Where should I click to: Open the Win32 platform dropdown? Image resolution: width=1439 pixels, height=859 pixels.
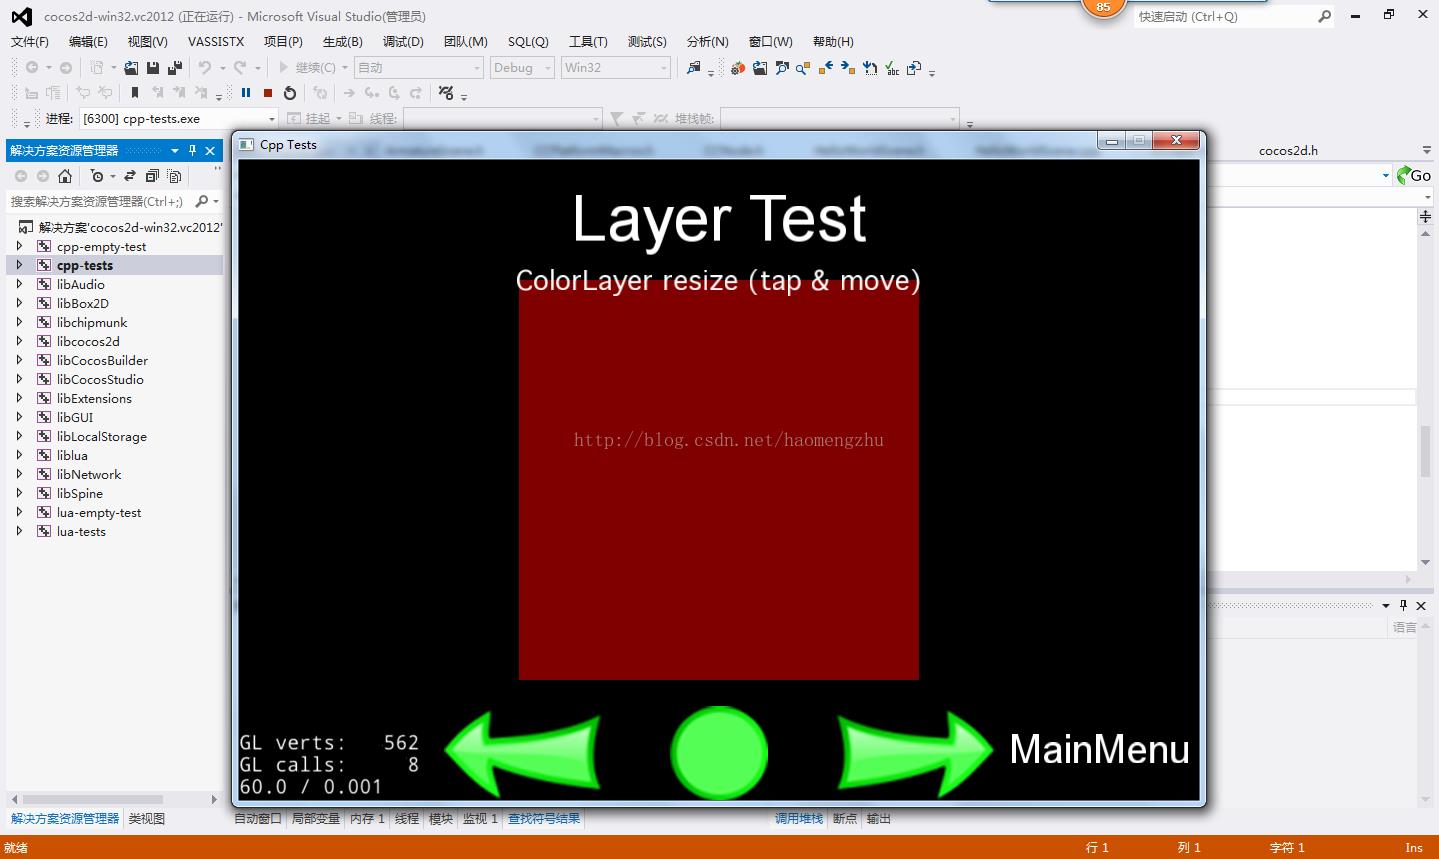pyautogui.click(x=615, y=68)
